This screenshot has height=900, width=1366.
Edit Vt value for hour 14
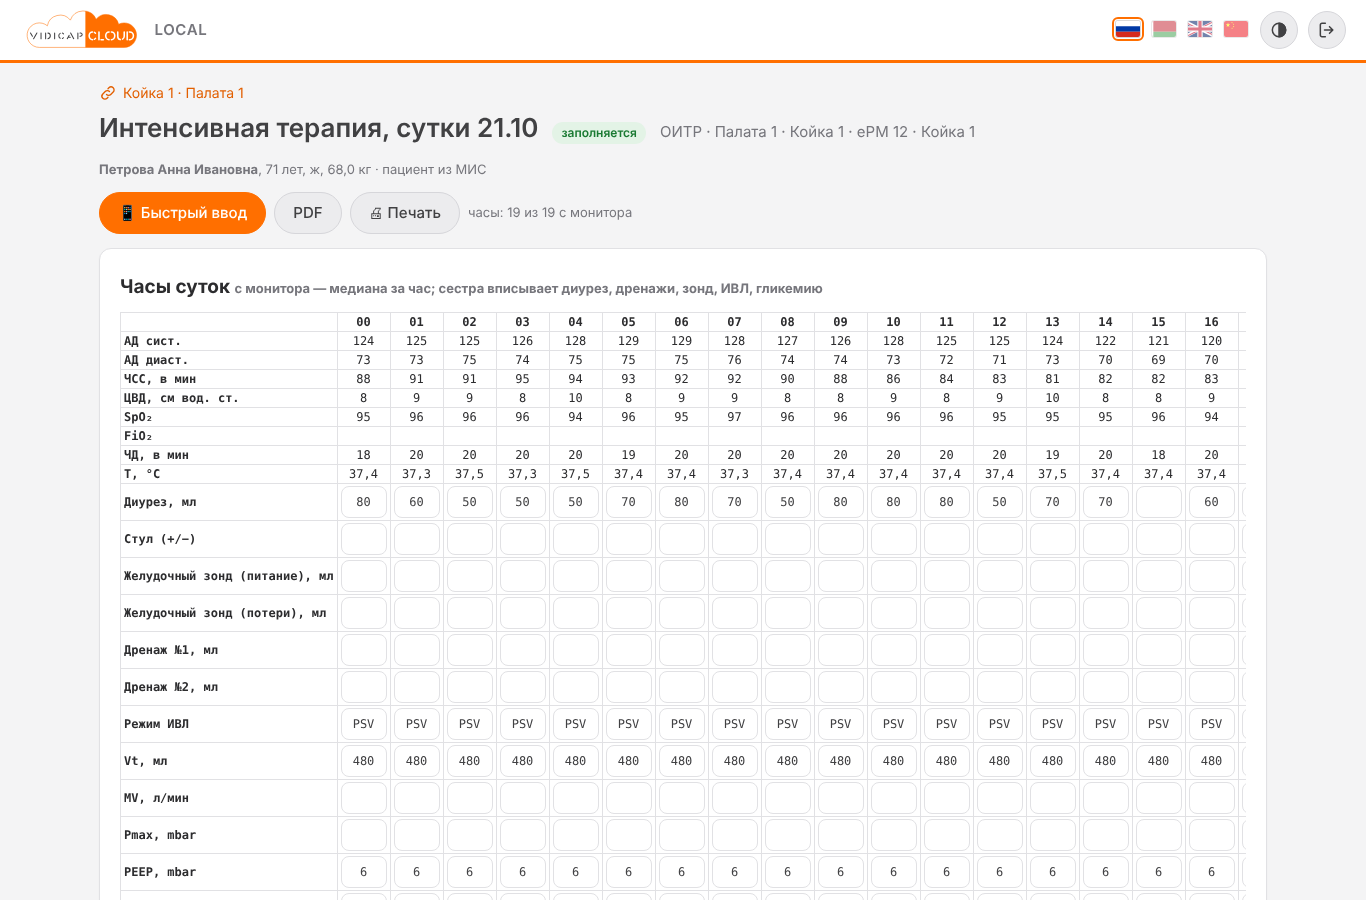[x=1106, y=761]
